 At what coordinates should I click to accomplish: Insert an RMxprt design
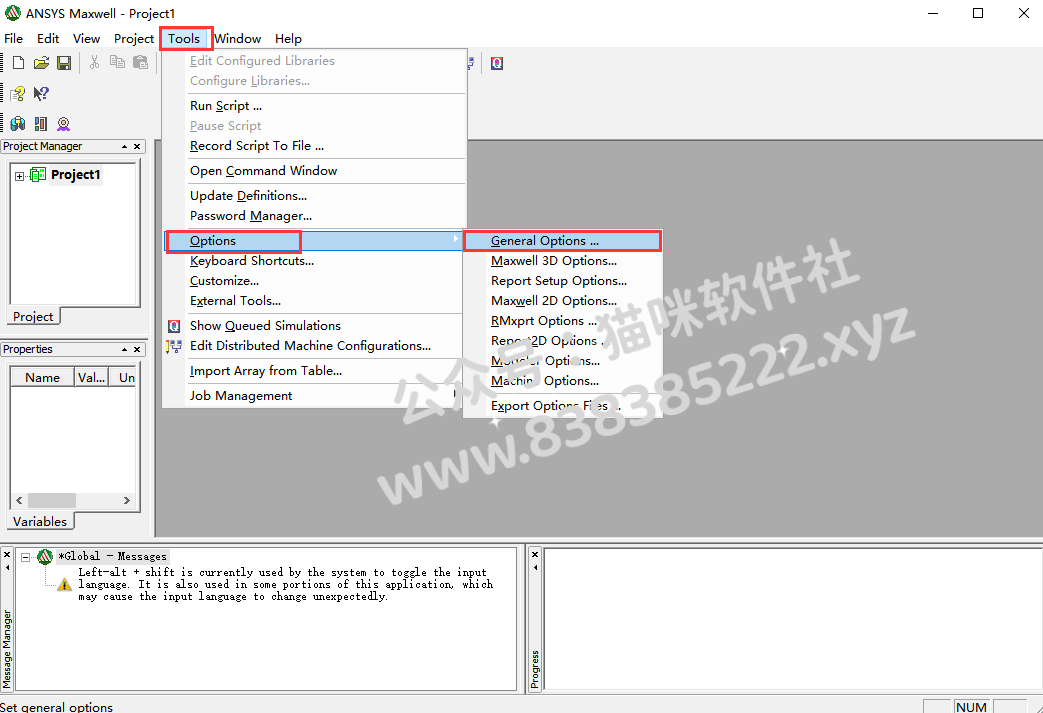coord(63,124)
